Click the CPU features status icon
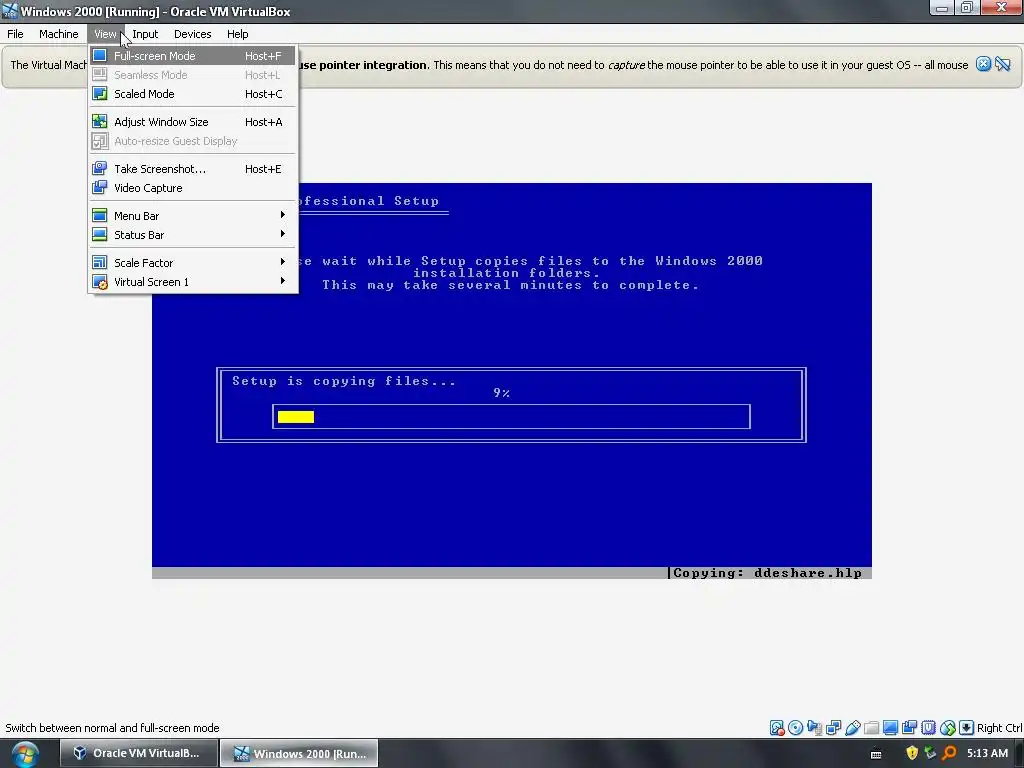 928,728
